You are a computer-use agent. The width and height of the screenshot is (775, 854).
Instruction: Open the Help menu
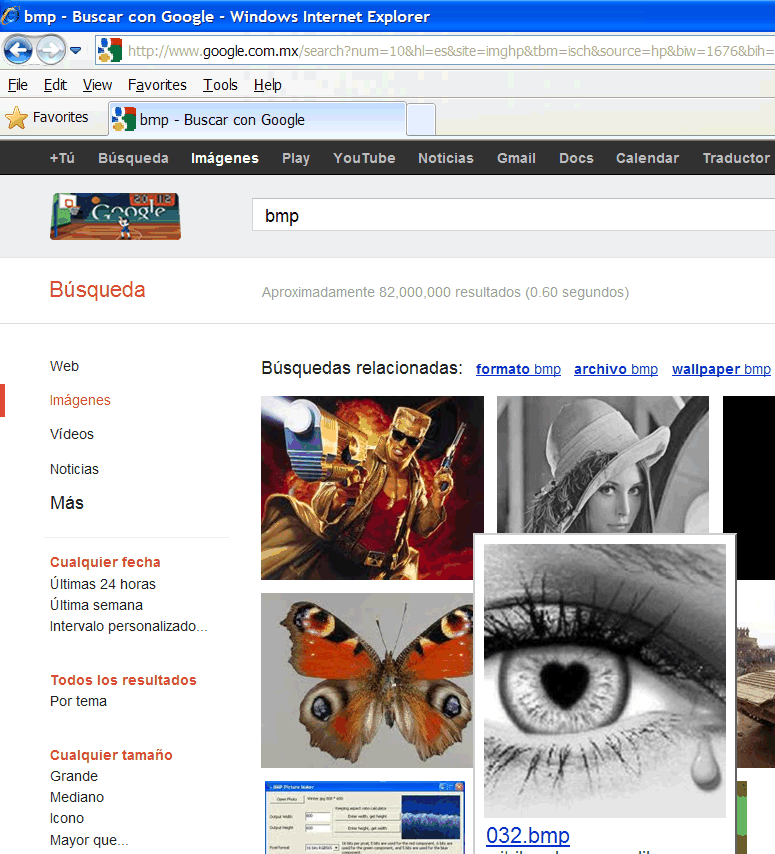click(x=267, y=85)
